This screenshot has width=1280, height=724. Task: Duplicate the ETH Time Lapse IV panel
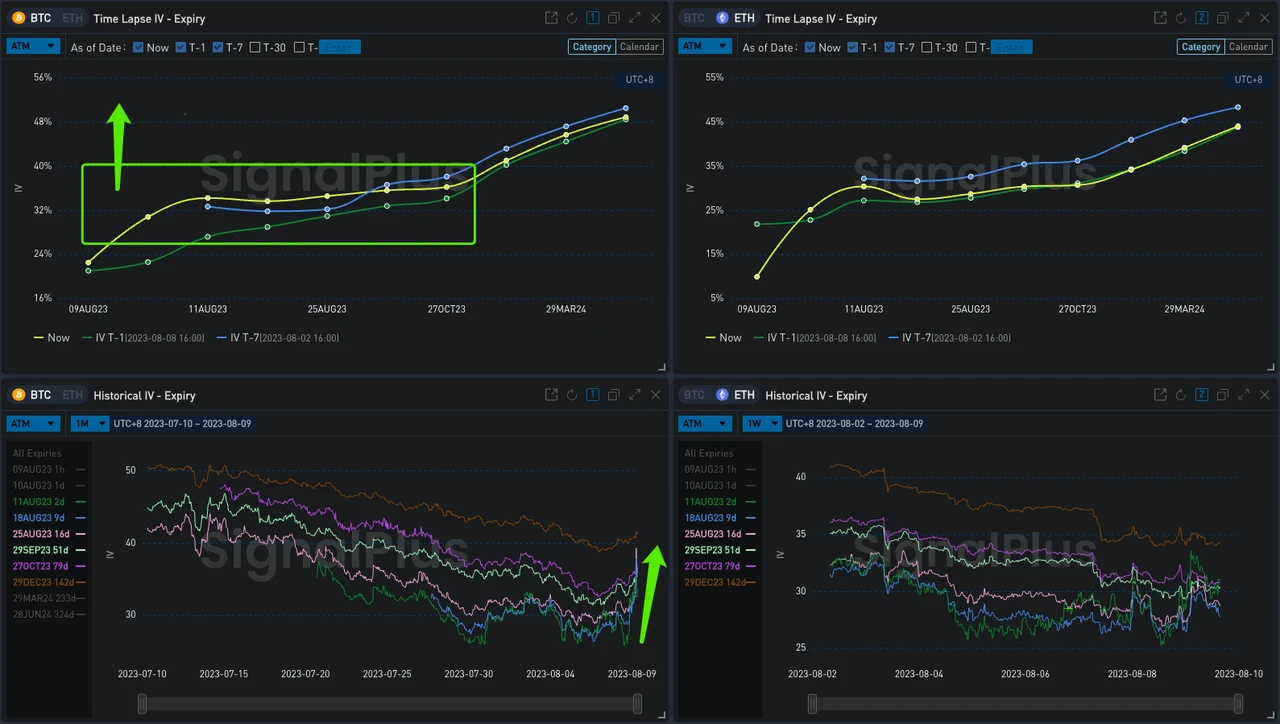(1223, 18)
